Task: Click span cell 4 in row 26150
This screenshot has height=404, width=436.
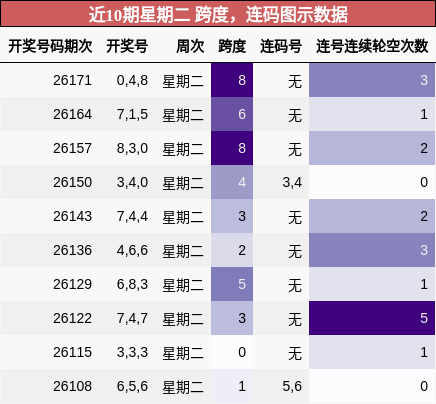Action: 232,182
